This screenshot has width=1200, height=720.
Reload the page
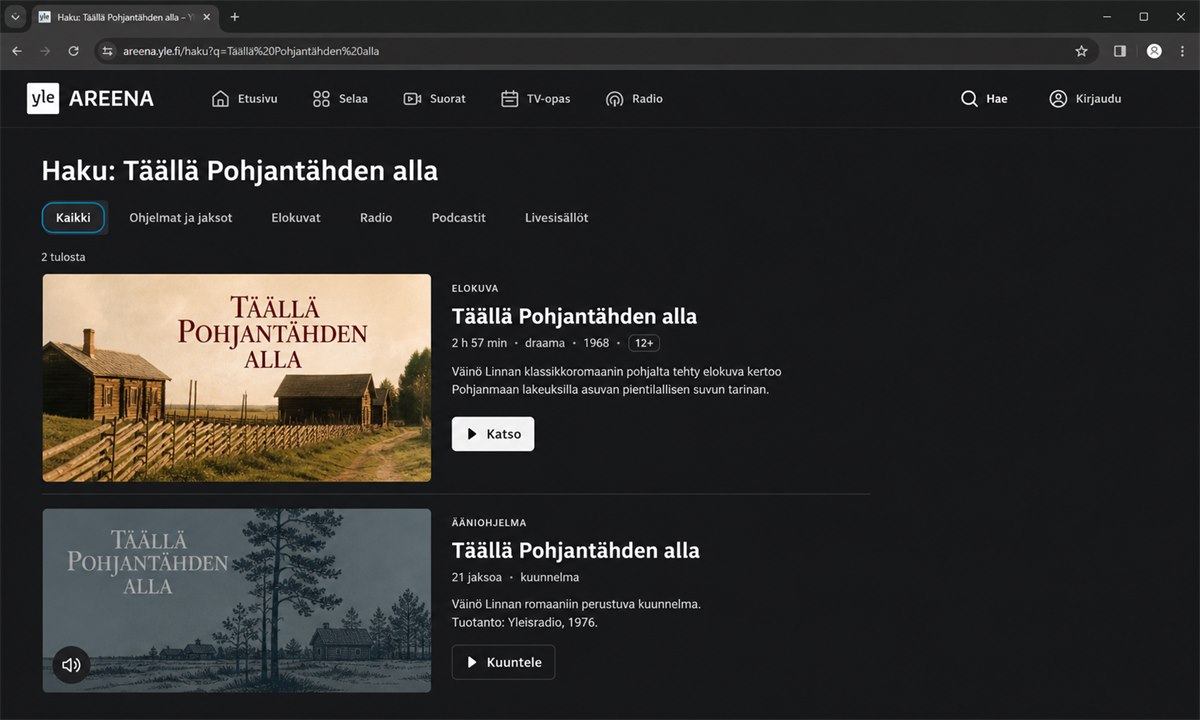pos(73,51)
